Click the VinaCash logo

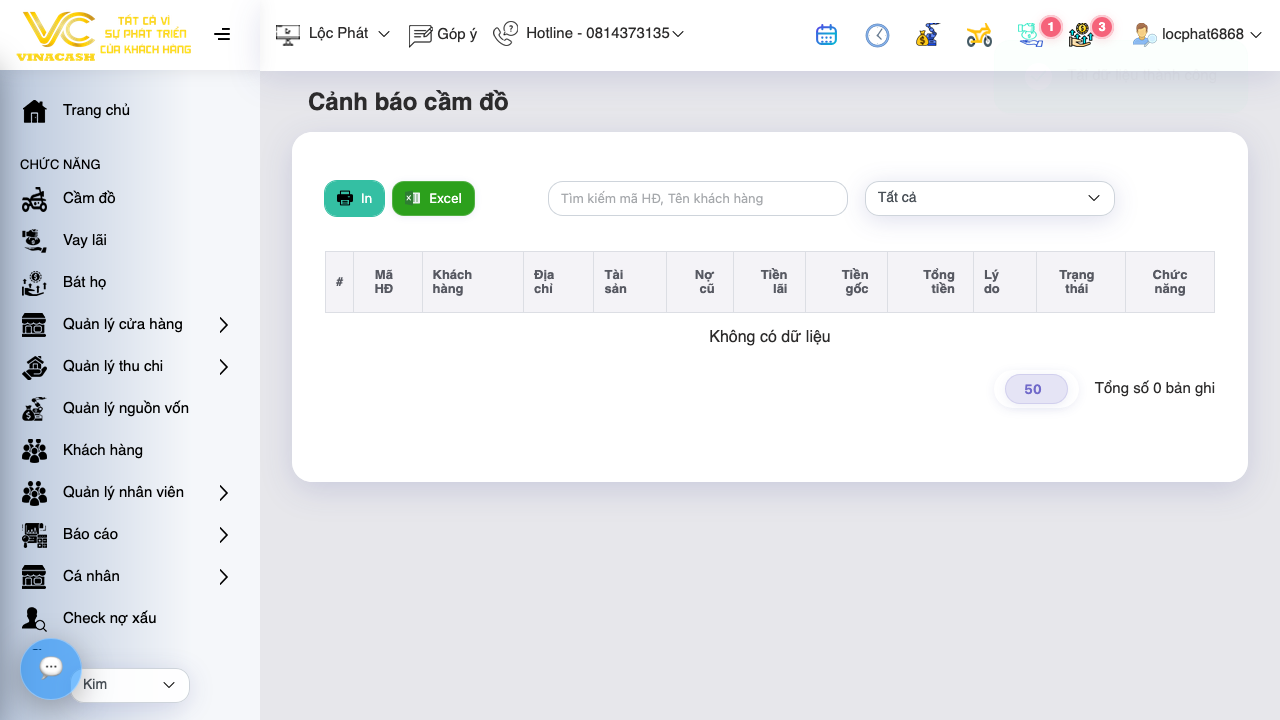coord(103,35)
